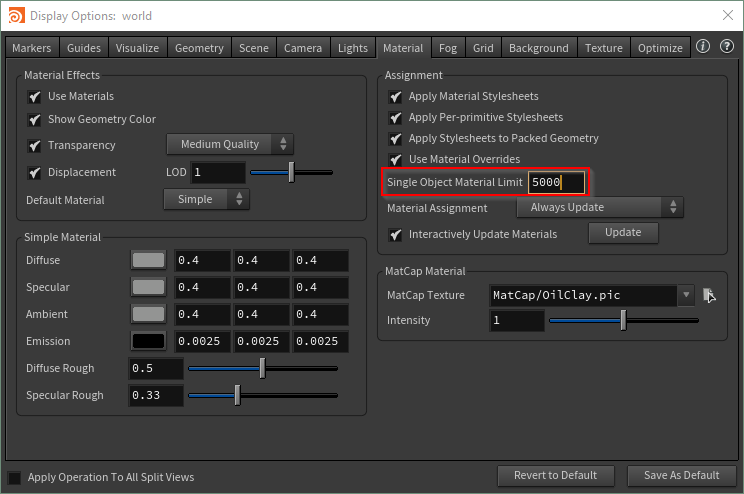The height and width of the screenshot is (494, 744).
Task: Toggle Show Geometry Color checkbox
Action: (35, 120)
